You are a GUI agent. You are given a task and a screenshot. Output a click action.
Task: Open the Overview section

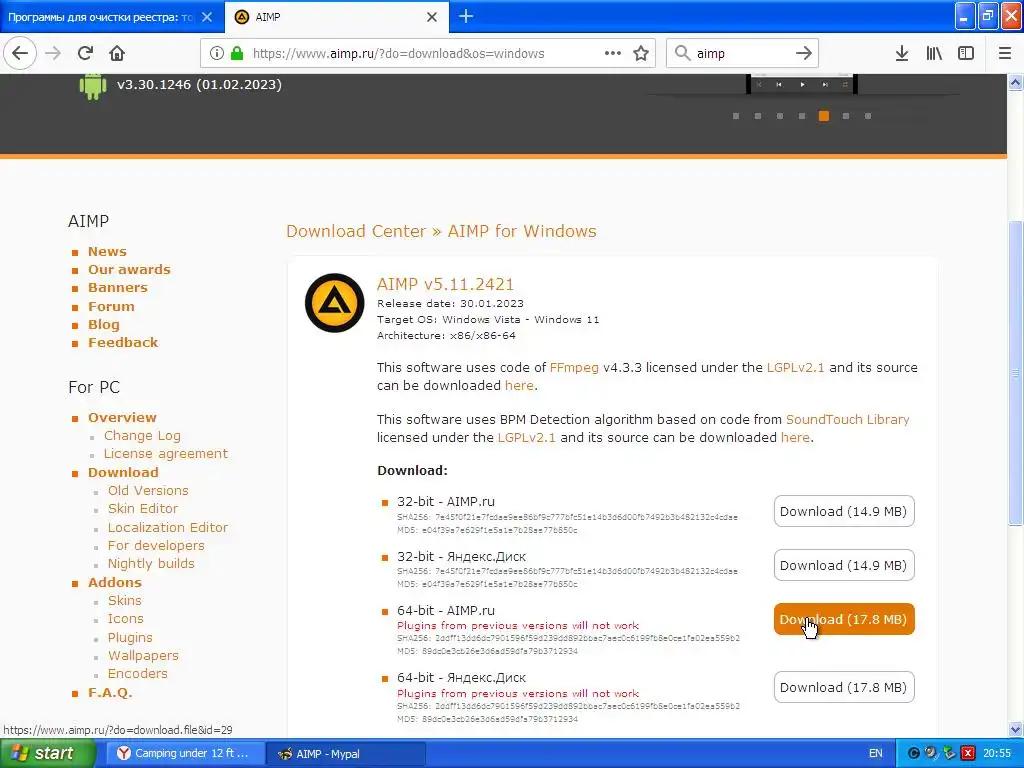coord(122,418)
